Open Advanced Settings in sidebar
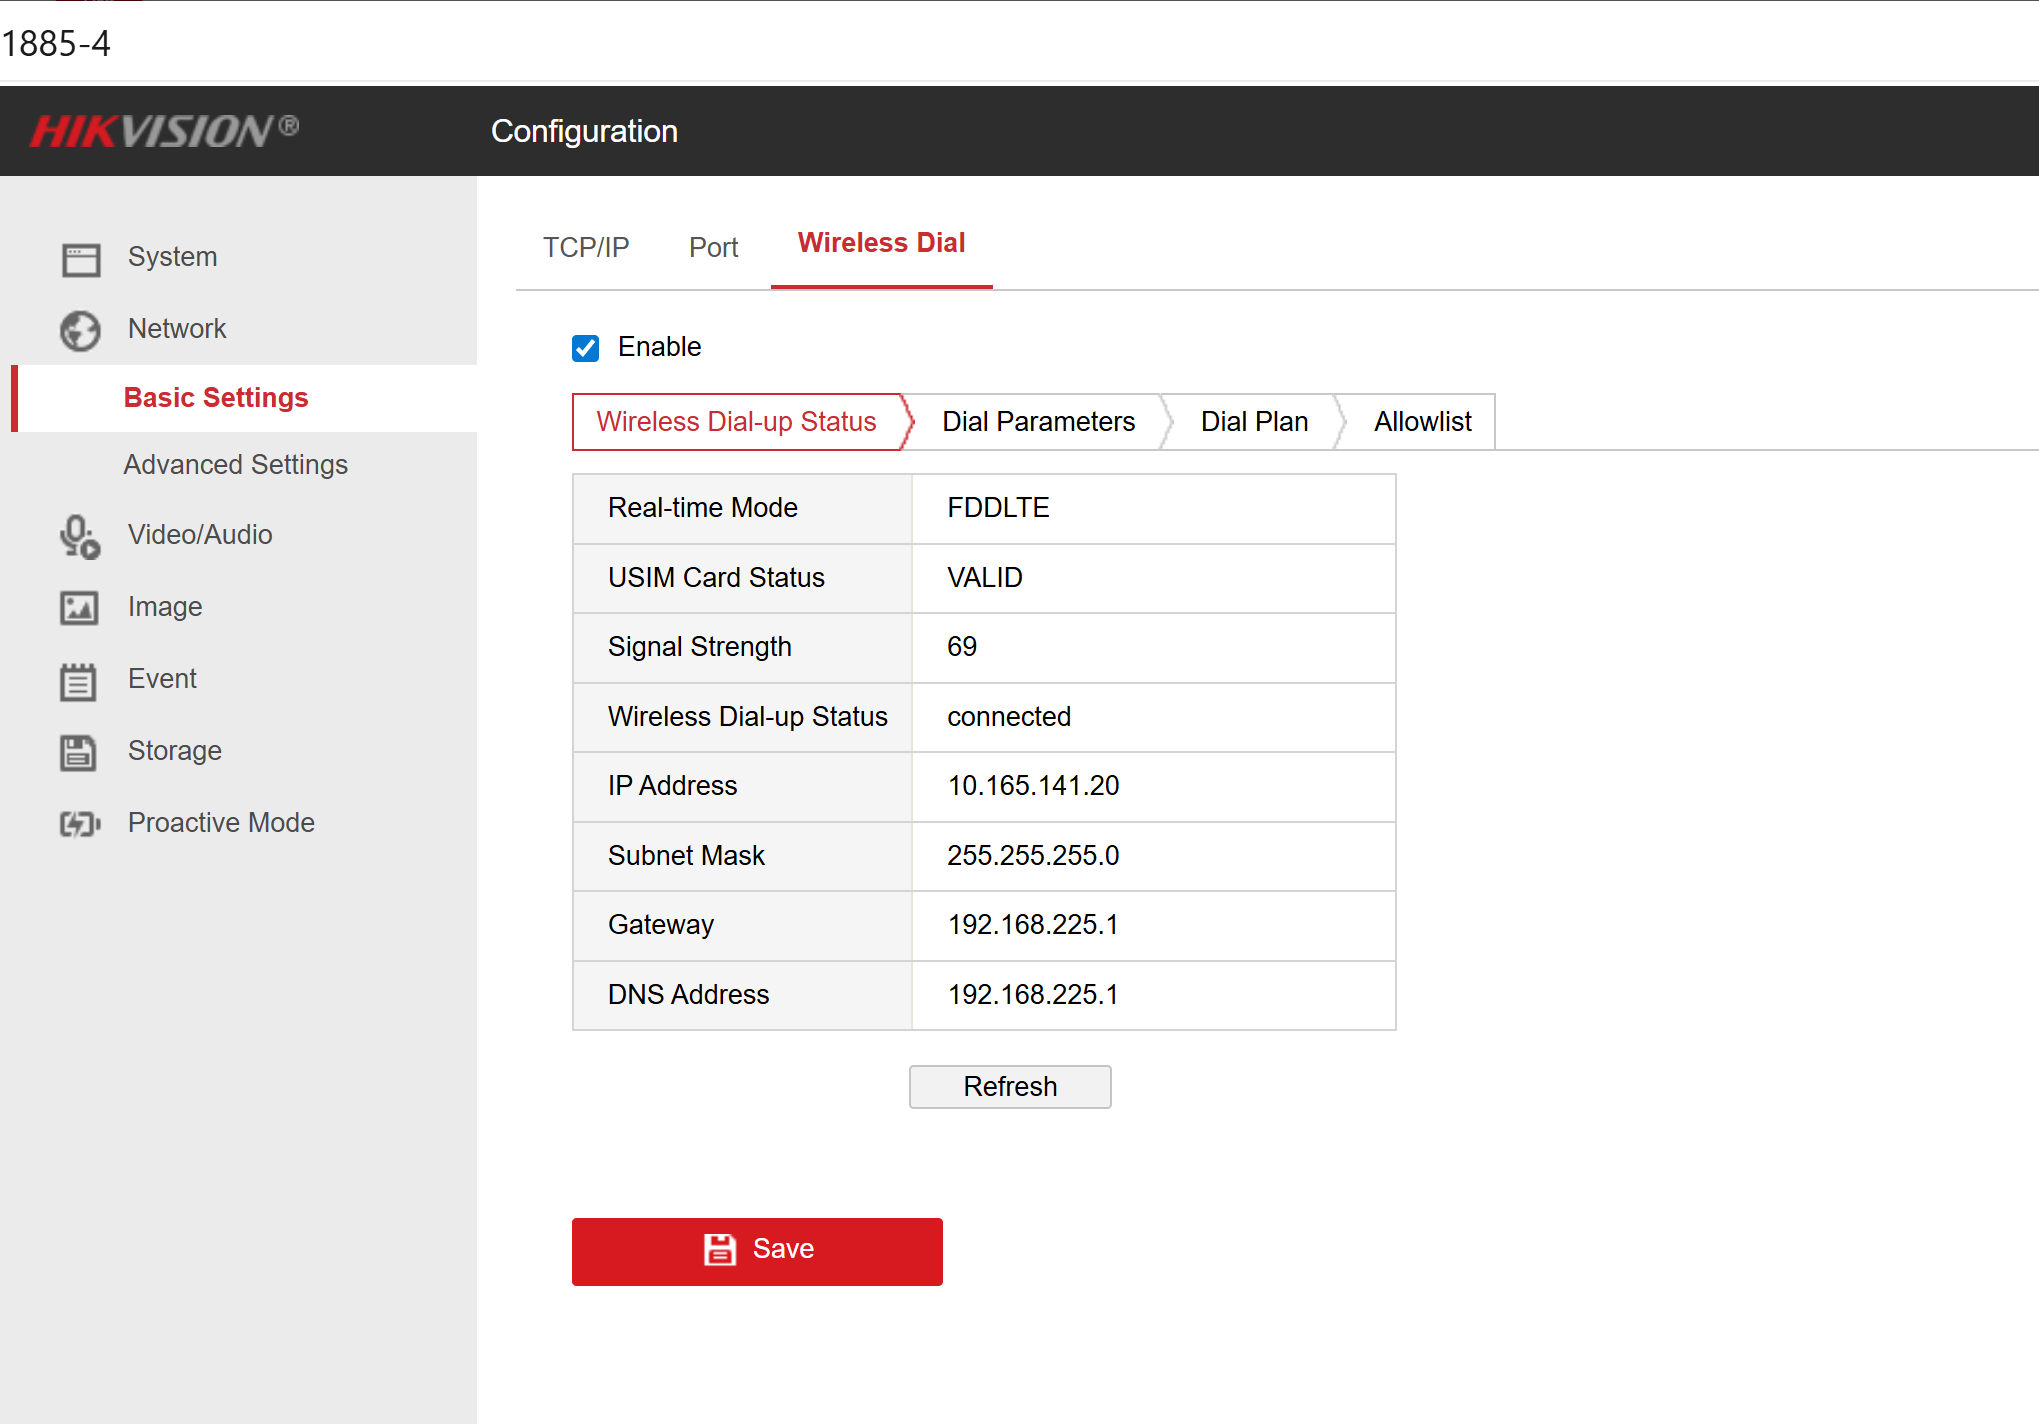The height and width of the screenshot is (1424, 2039). tap(235, 465)
